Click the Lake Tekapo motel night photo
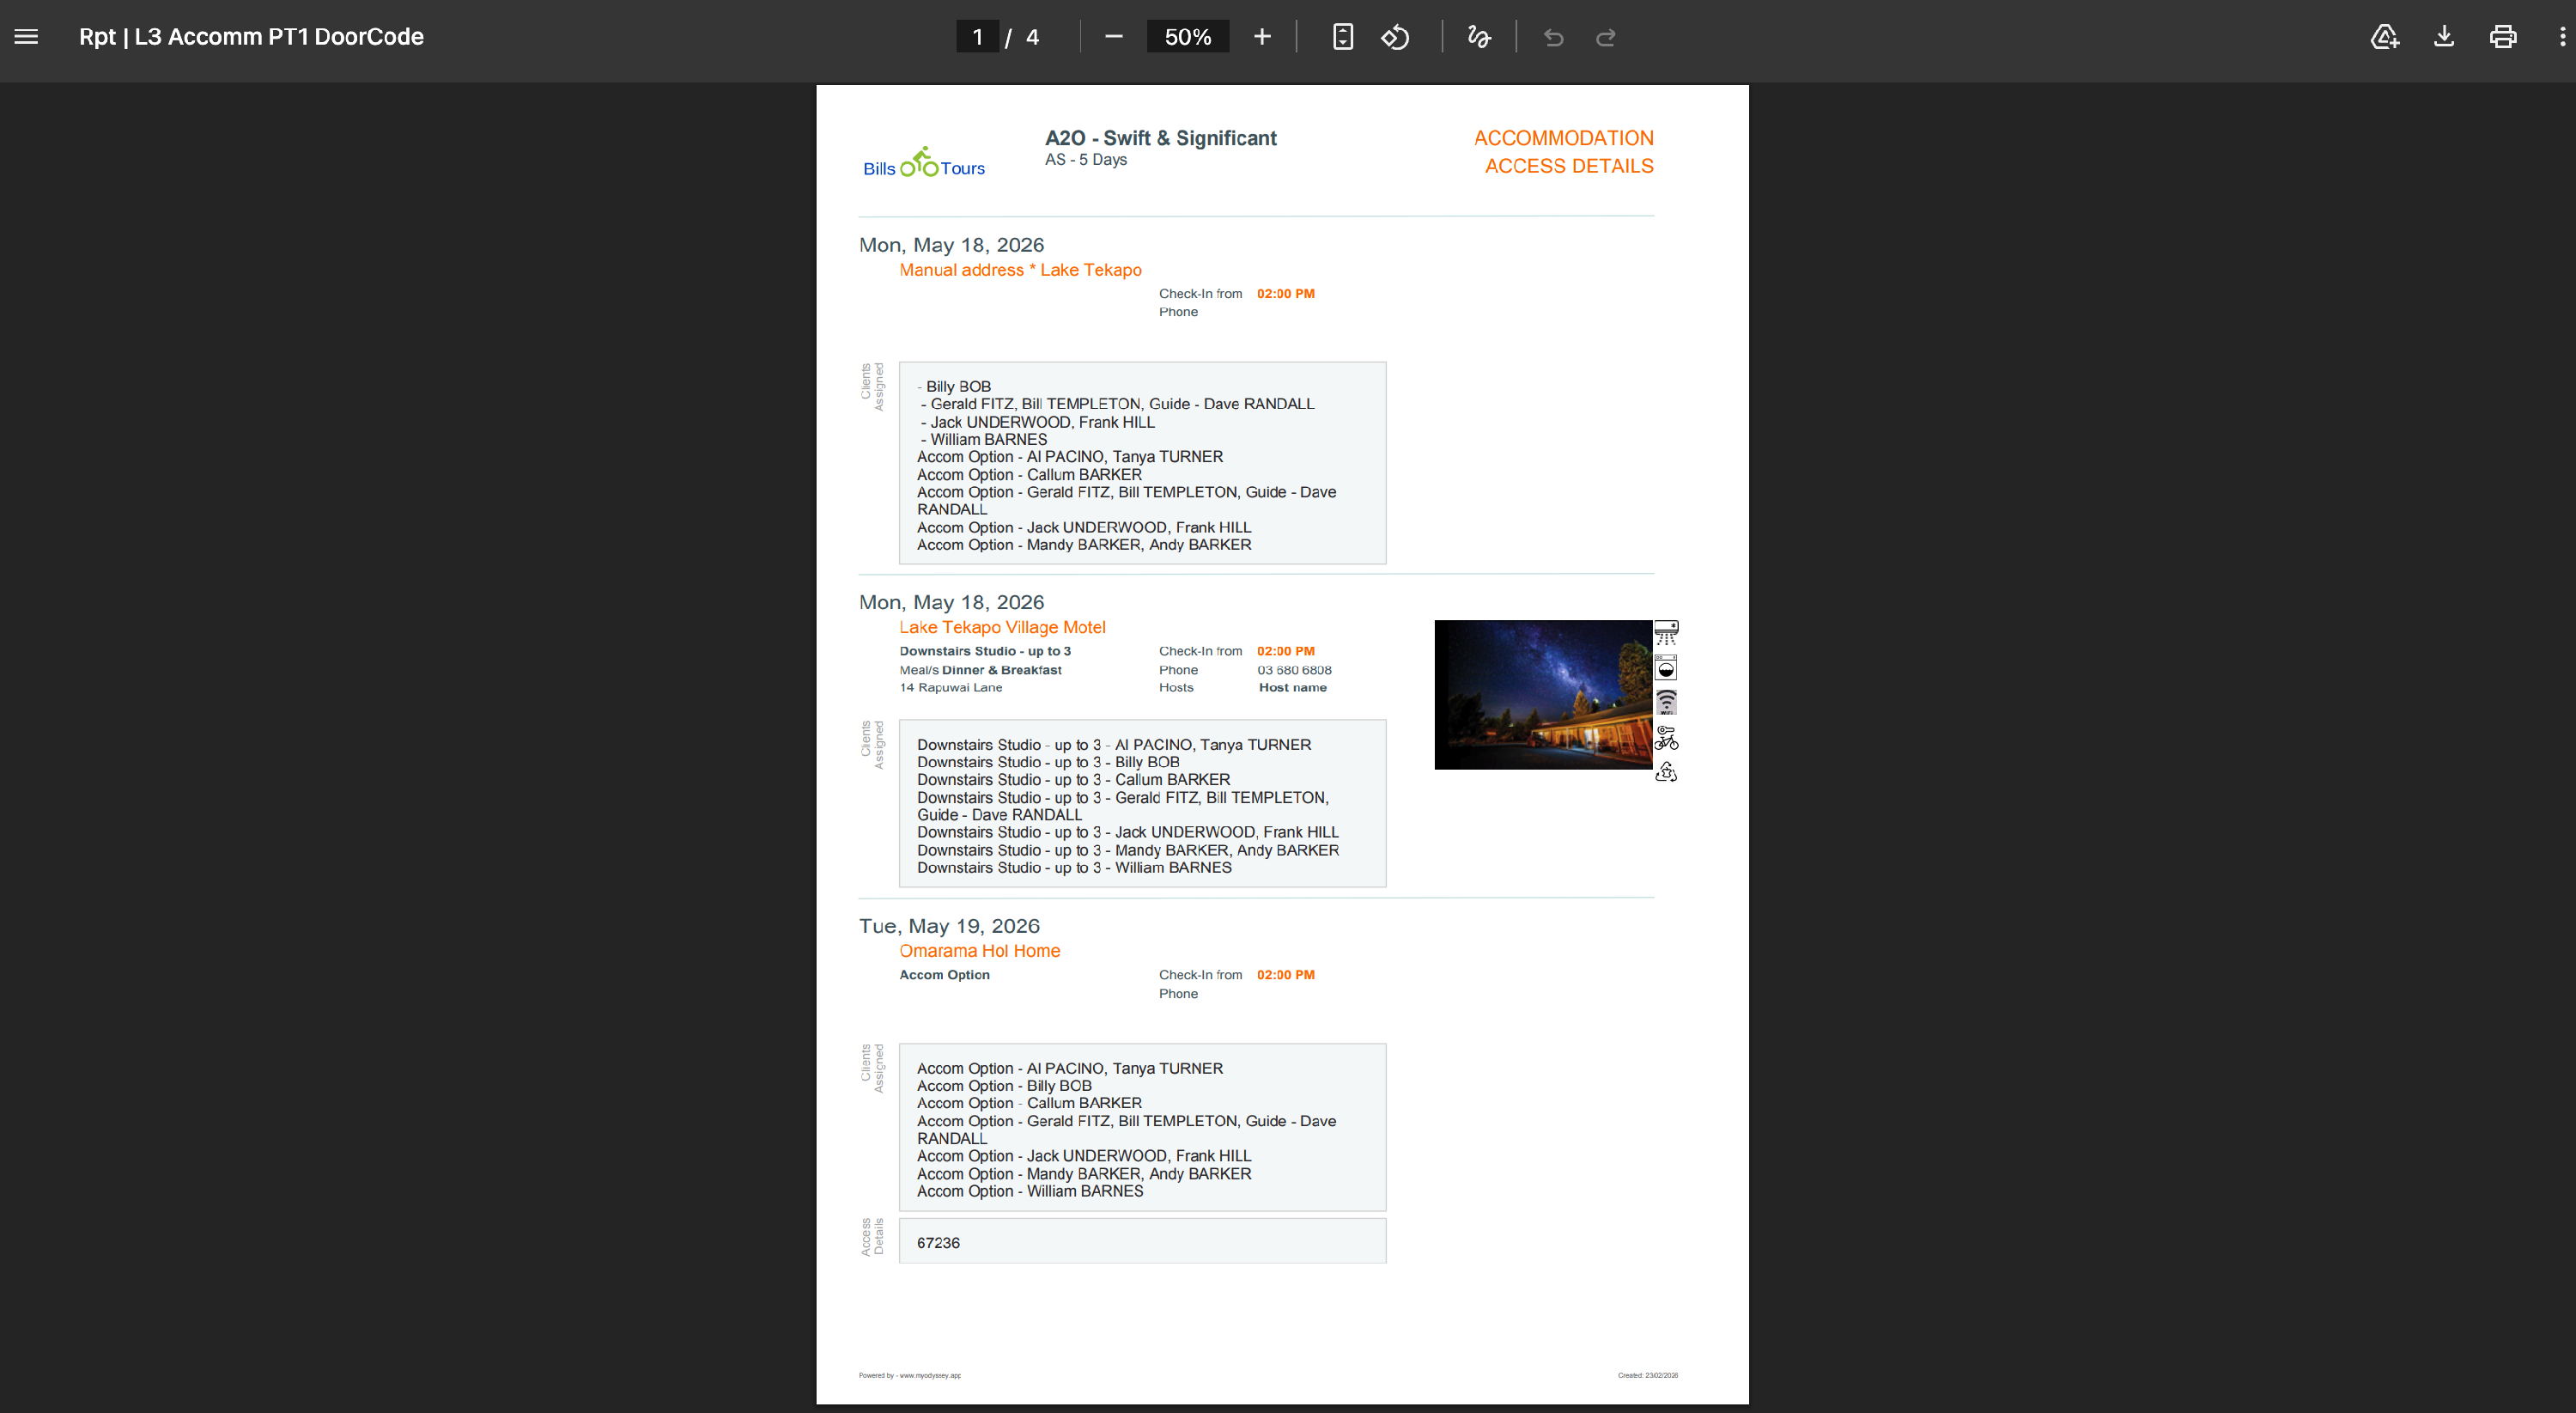The image size is (2576, 1413). coord(1542,694)
